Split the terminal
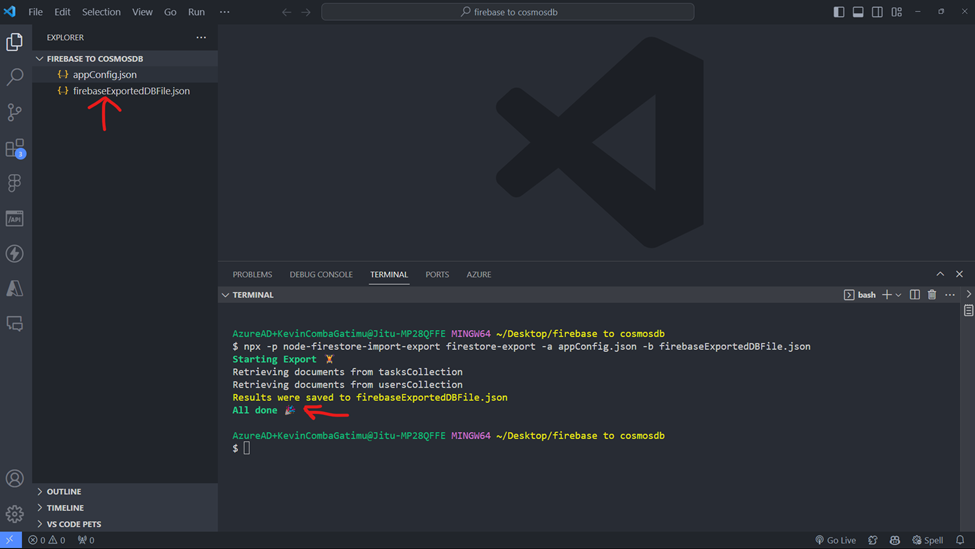Image resolution: width=975 pixels, height=549 pixels. [x=915, y=295]
